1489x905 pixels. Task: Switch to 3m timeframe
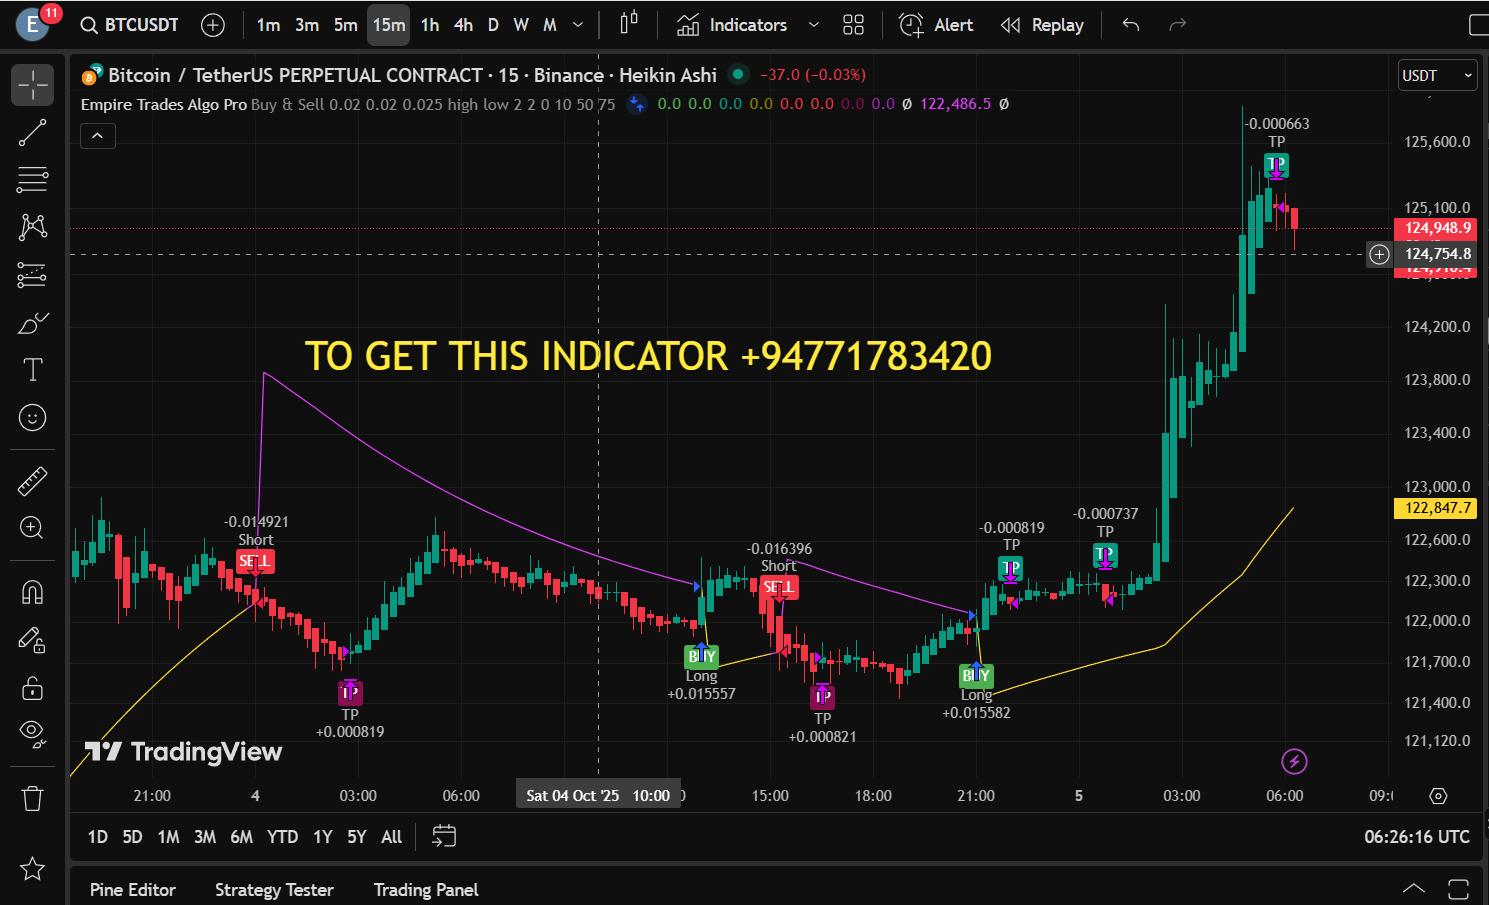(307, 25)
